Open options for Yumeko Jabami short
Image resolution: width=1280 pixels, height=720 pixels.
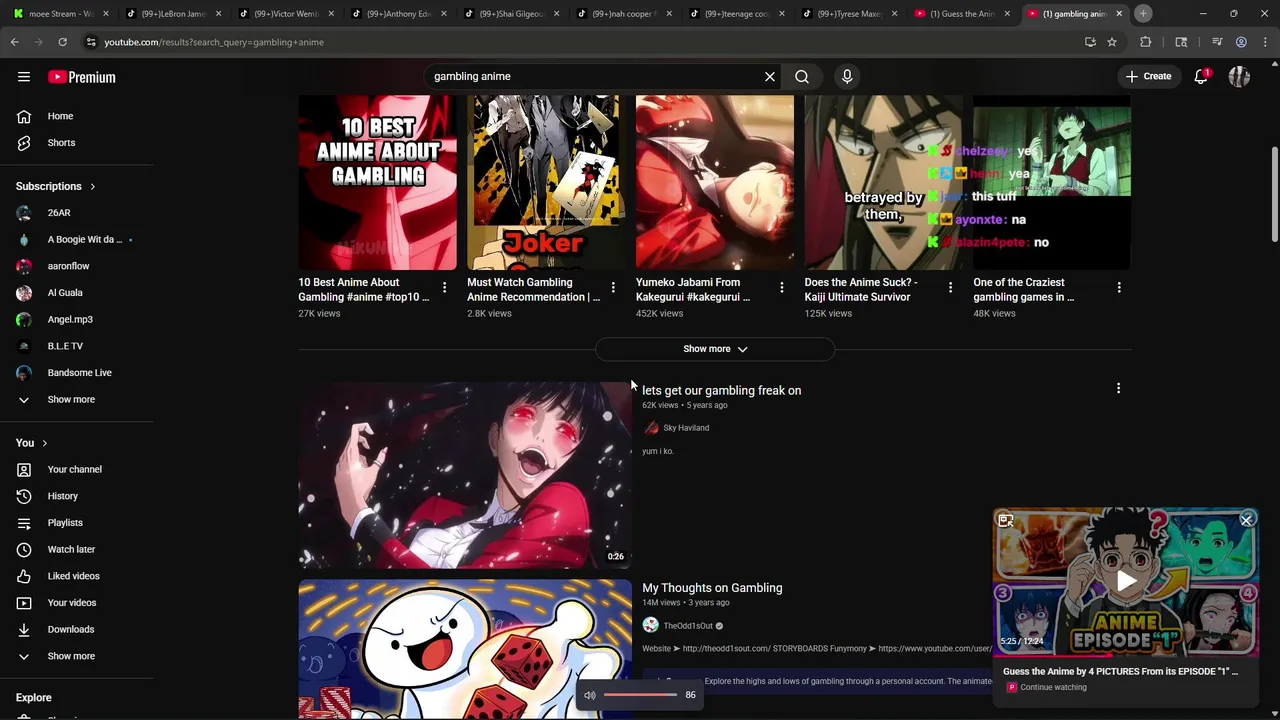(x=782, y=288)
